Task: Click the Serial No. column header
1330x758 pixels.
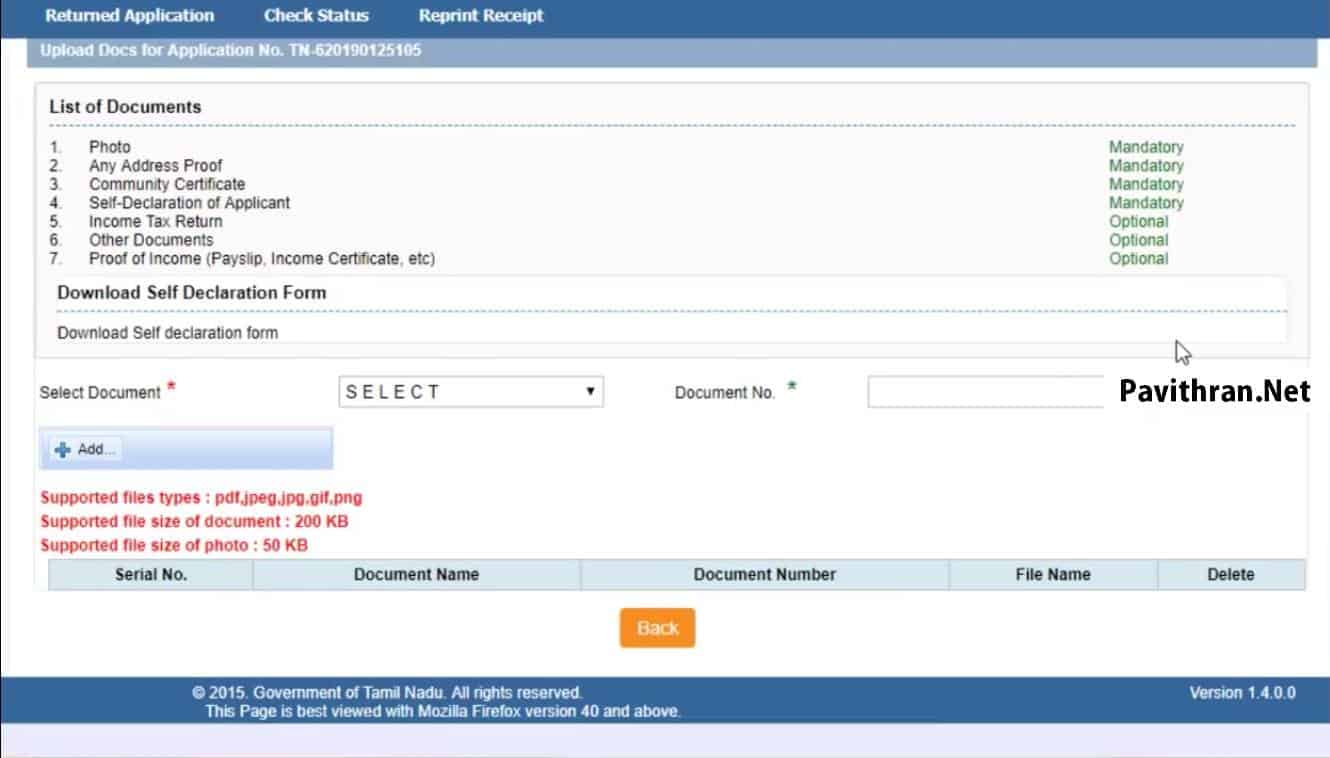Action: click(x=151, y=574)
